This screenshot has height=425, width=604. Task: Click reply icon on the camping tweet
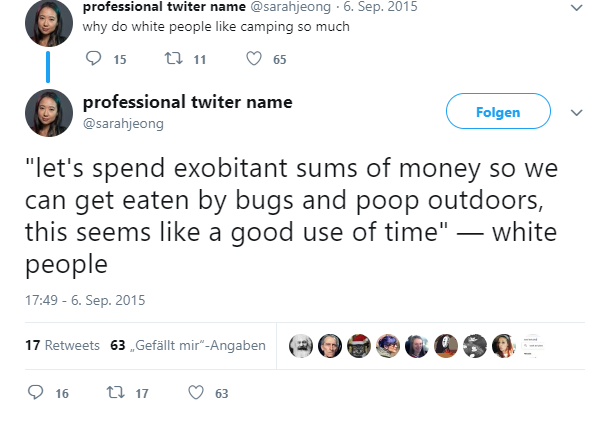pos(93,59)
